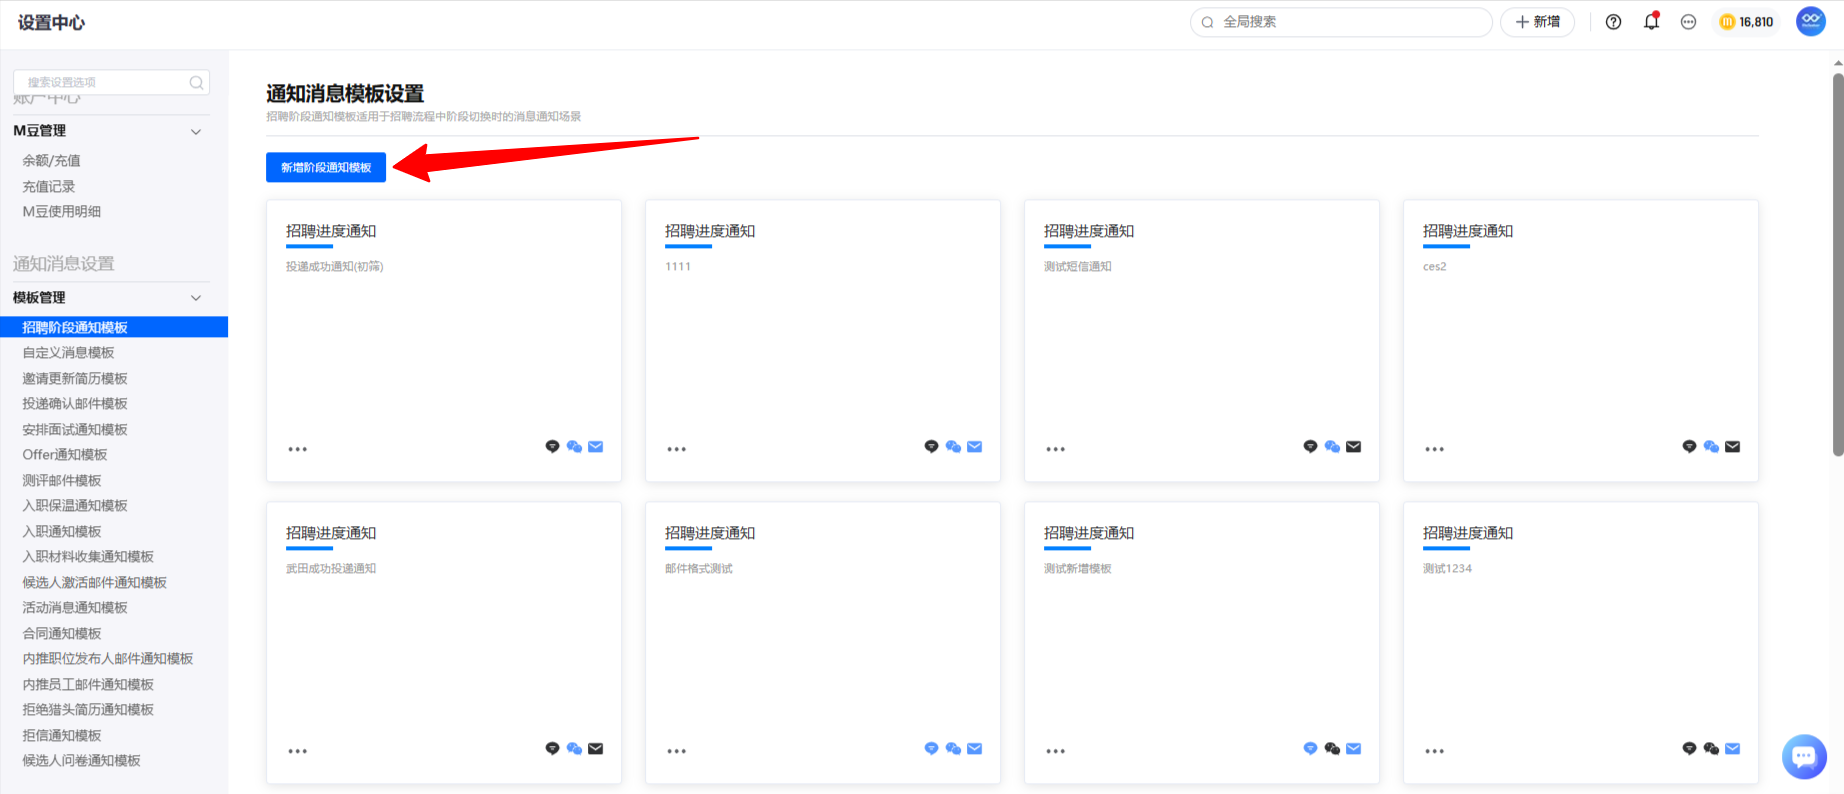
Task: Open 充值记录 in sidebar
Action: (x=49, y=187)
